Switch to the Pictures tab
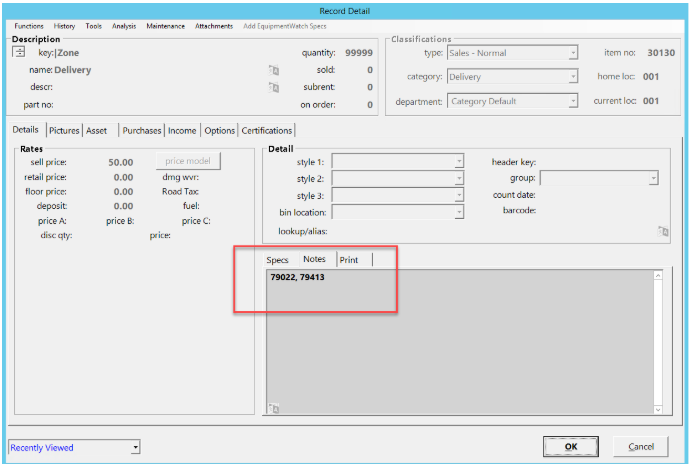 (x=64, y=130)
